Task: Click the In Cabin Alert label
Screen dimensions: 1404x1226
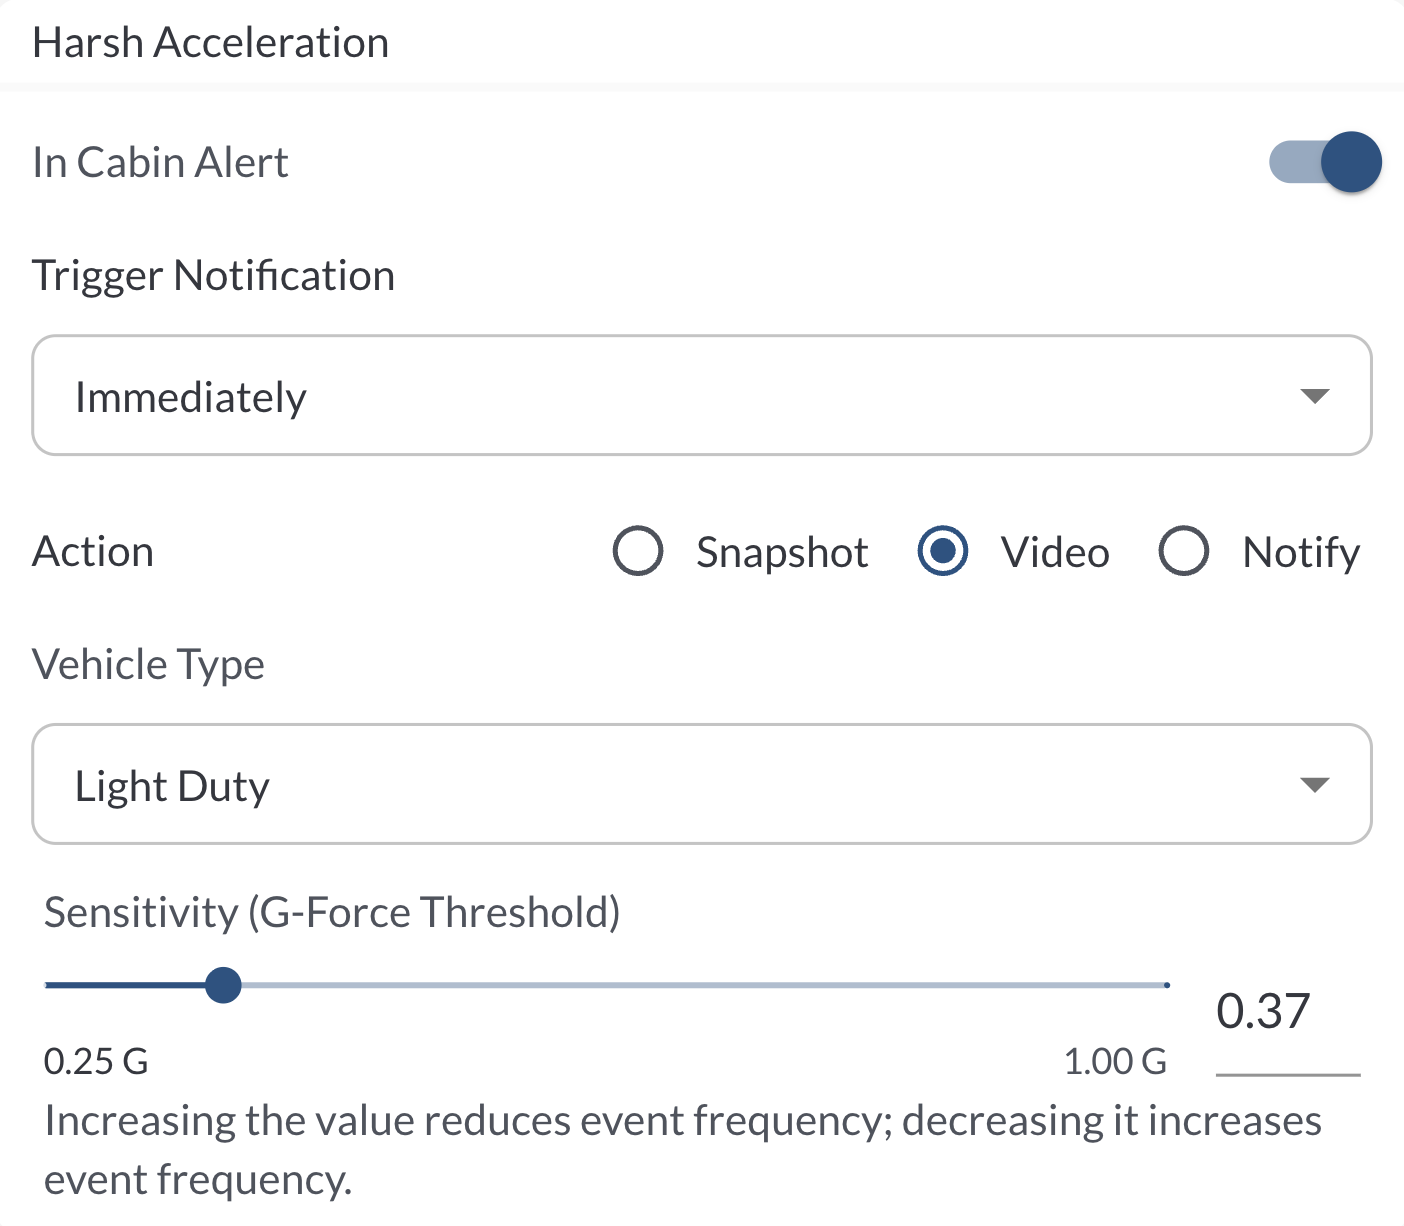Action: click(160, 163)
